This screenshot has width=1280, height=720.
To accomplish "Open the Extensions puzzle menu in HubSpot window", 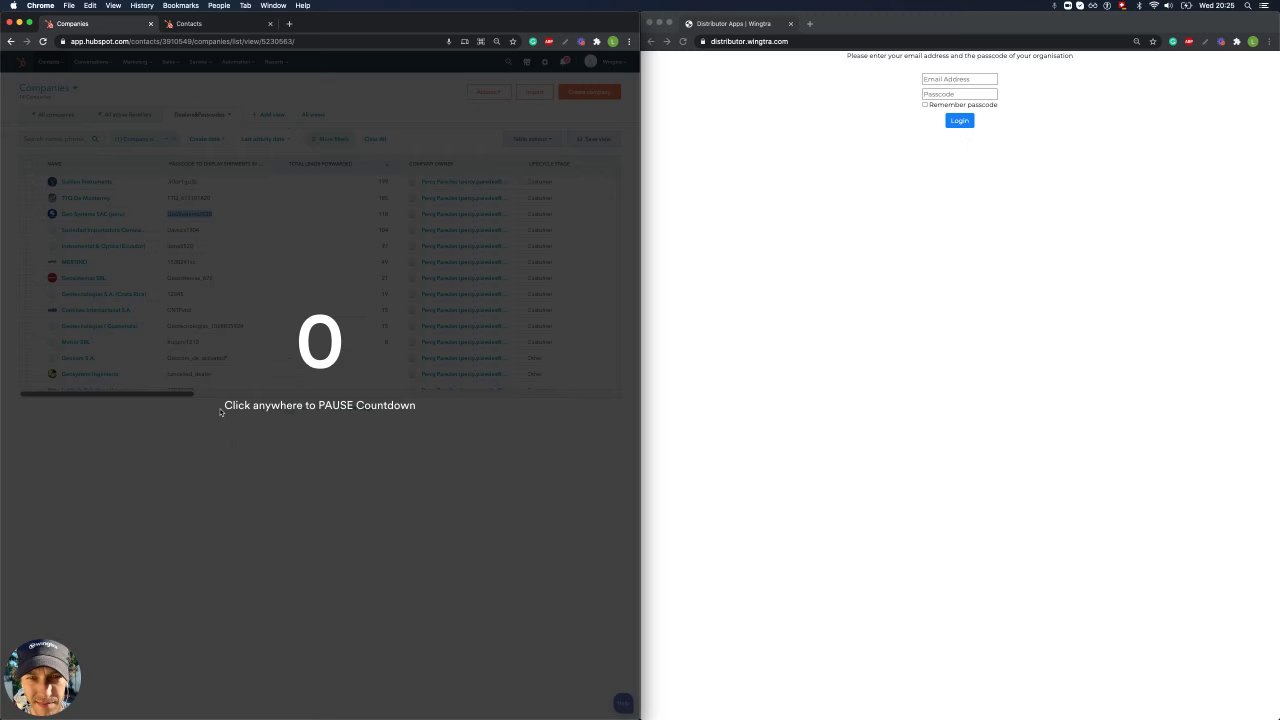I will [x=596, y=41].
